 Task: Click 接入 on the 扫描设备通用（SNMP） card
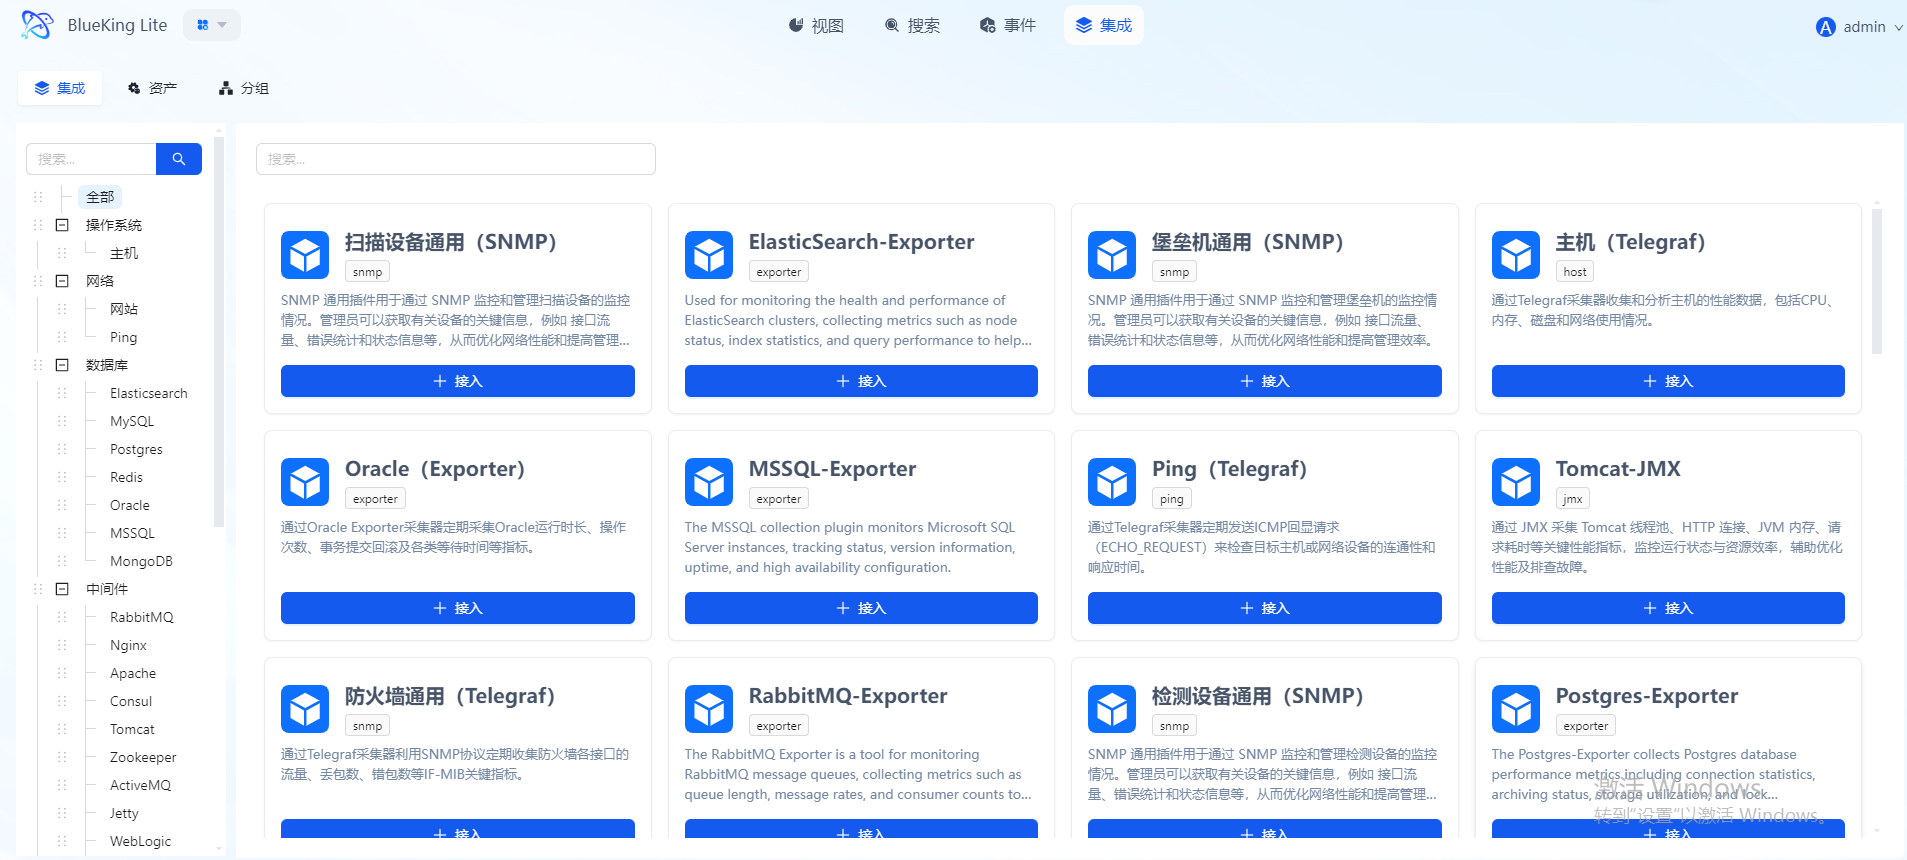point(458,381)
